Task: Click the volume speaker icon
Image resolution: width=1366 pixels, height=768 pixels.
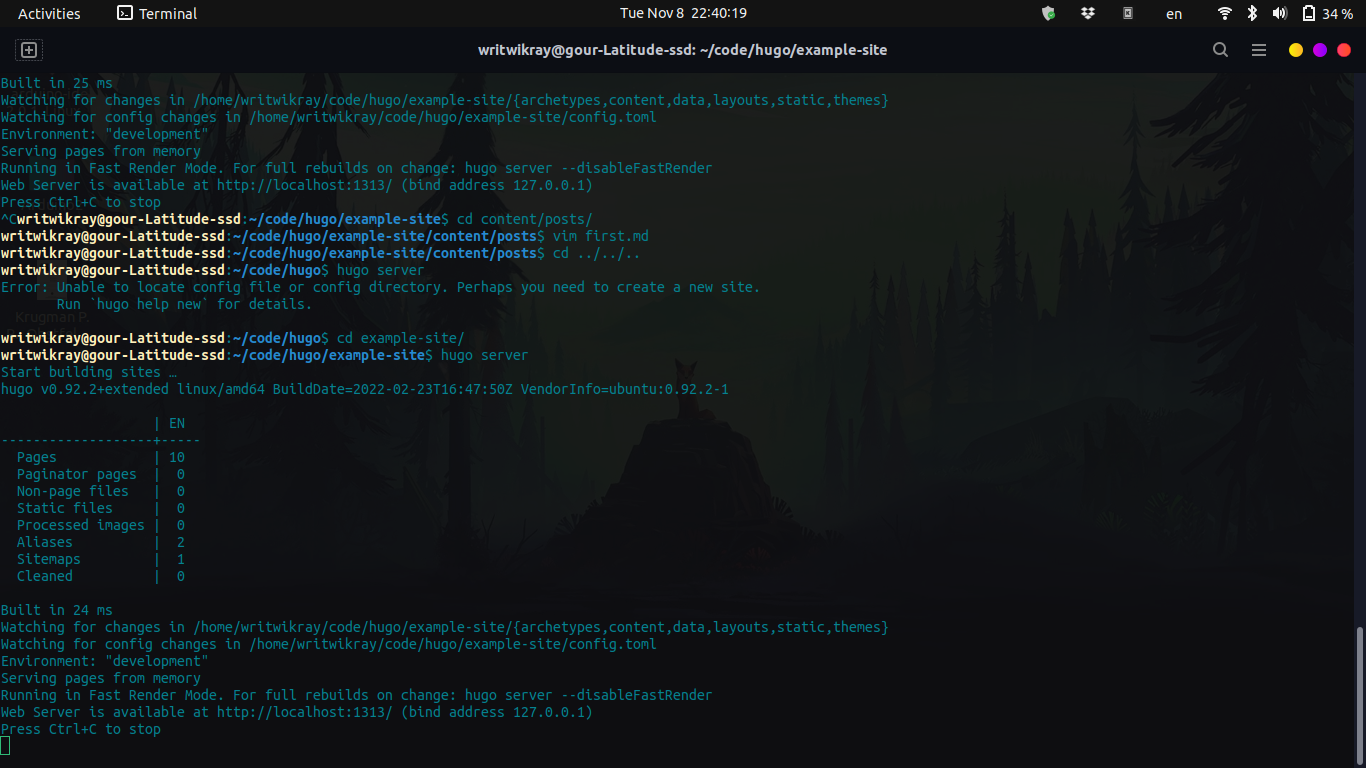Action: coord(1278,13)
